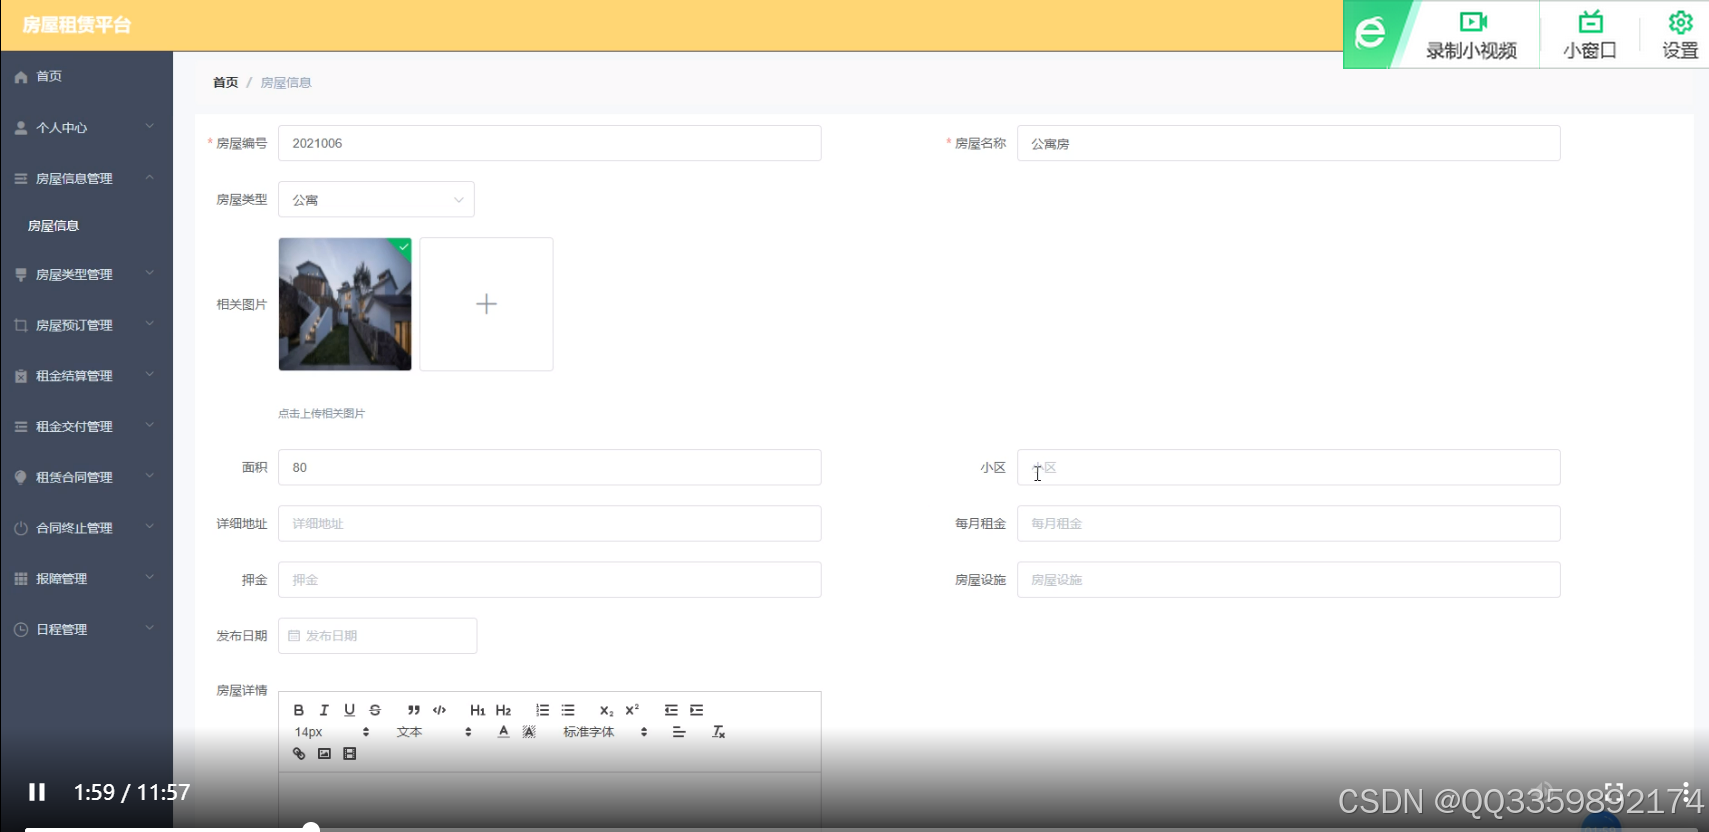Focus the 押金 input field

click(x=549, y=579)
